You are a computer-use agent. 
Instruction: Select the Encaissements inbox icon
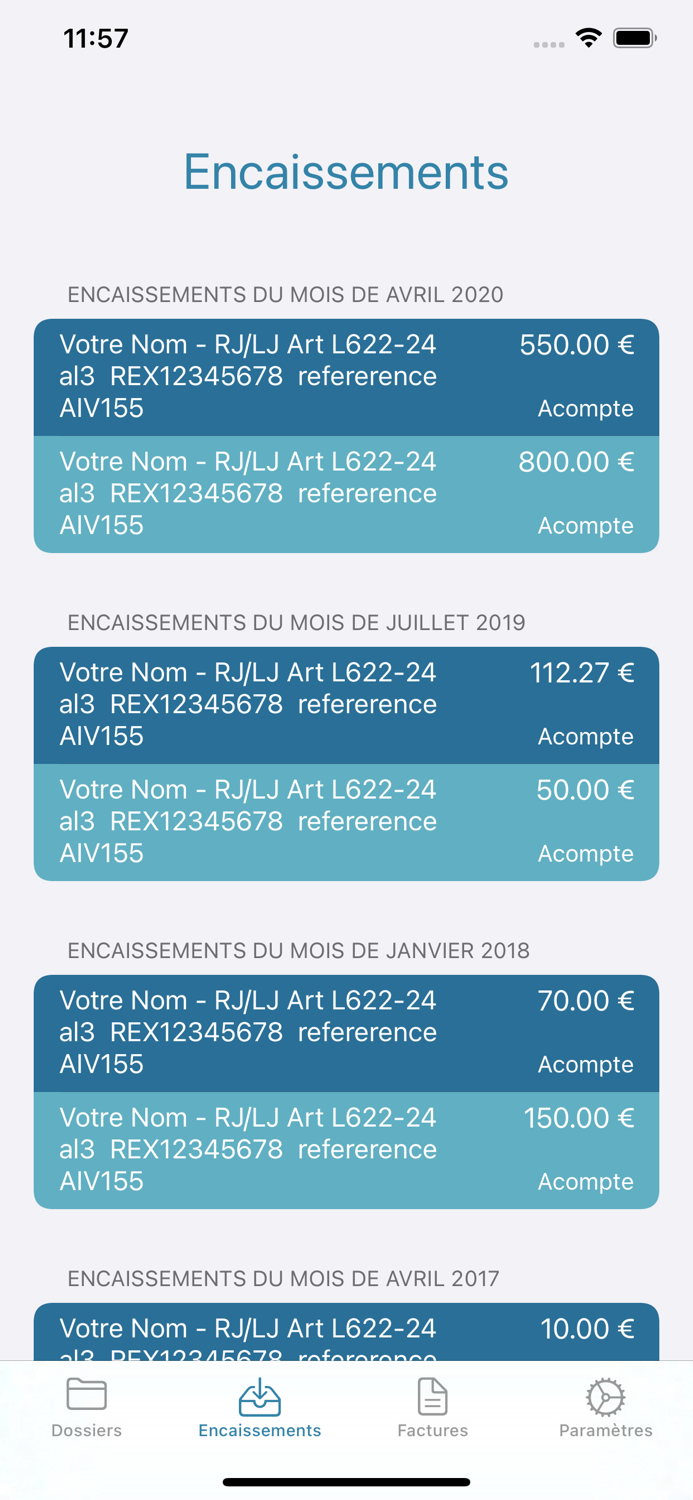[x=259, y=1400]
